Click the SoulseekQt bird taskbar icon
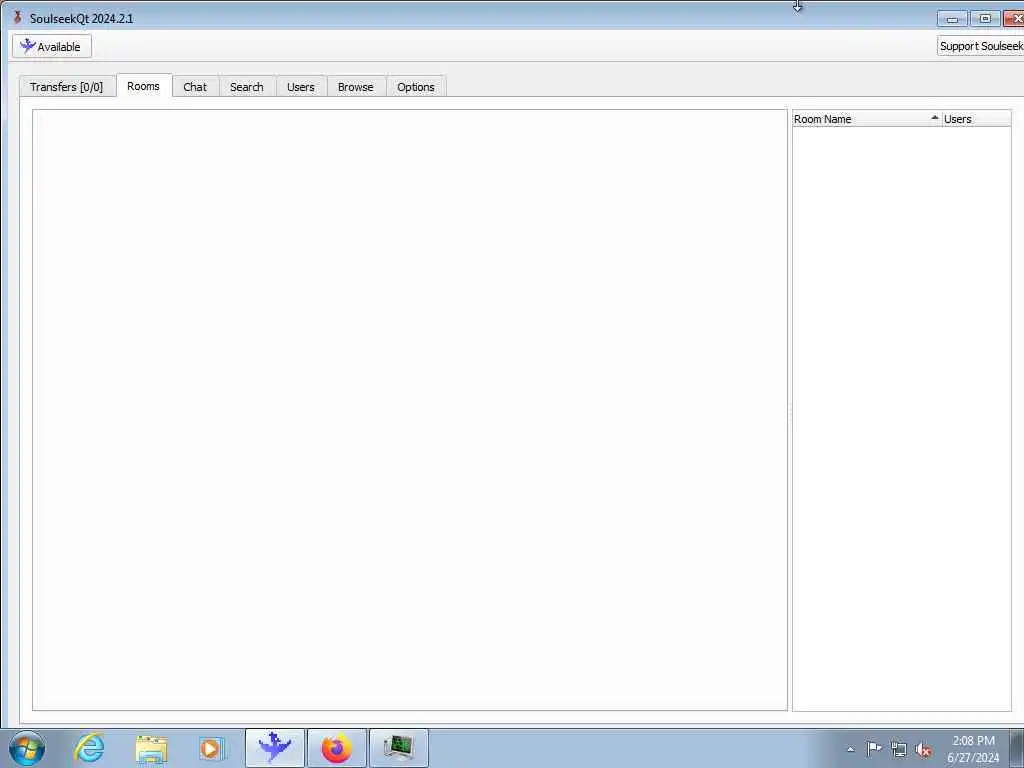 (x=275, y=748)
